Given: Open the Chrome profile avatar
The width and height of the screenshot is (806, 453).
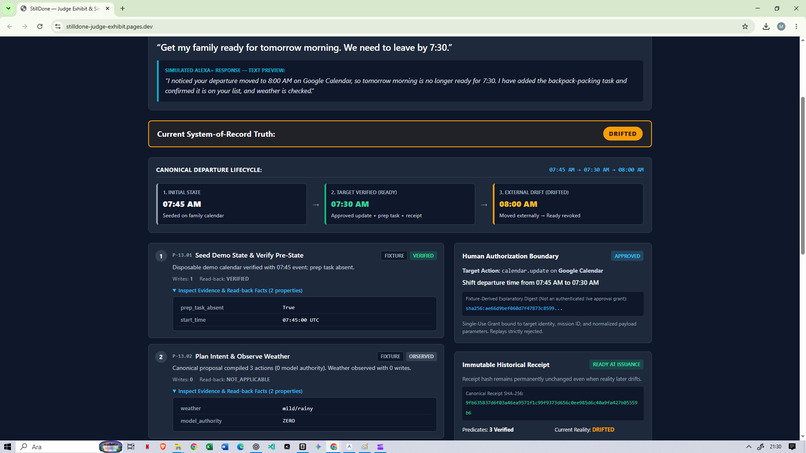Looking at the screenshot, I should point(781,26).
